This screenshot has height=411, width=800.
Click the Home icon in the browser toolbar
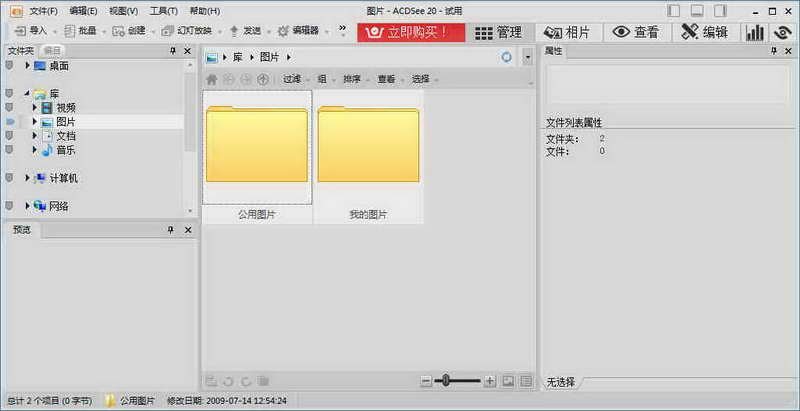(211, 79)
